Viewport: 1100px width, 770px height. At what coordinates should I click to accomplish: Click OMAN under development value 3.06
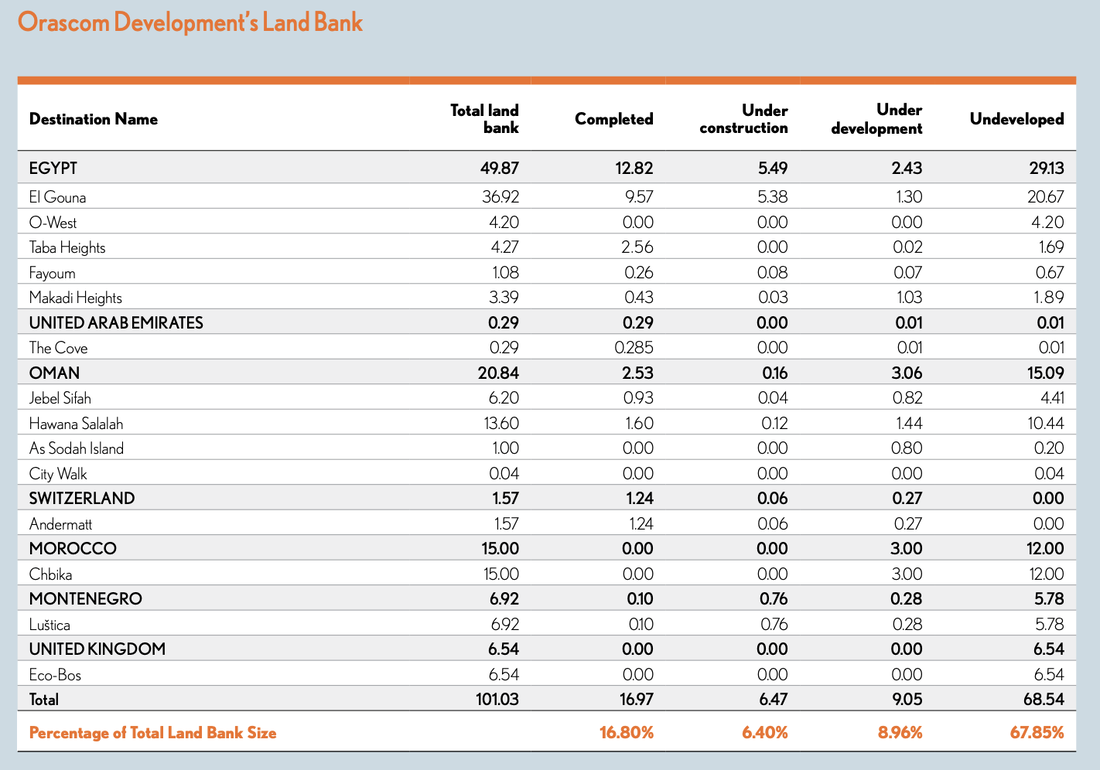click(907, 373)
